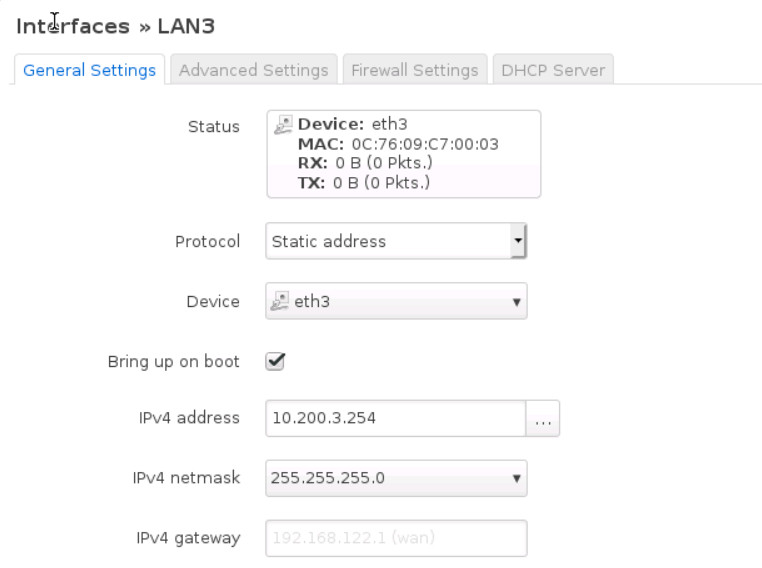The width and height of the screenshot is (762, 568).
Task: Open the Advanced Settings tab
Action: pyautogui.click(x=253, y=70)
